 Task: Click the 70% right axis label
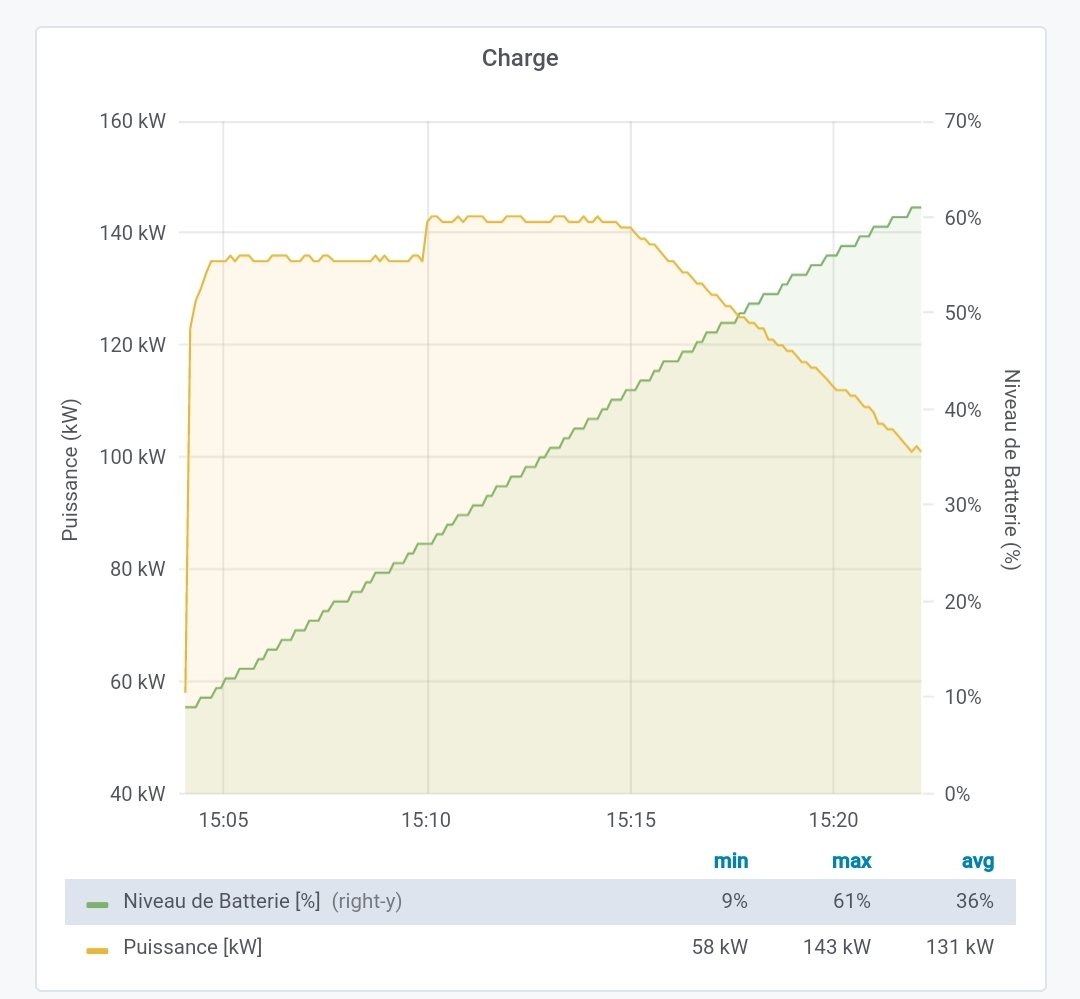click(x=963, y=121)
